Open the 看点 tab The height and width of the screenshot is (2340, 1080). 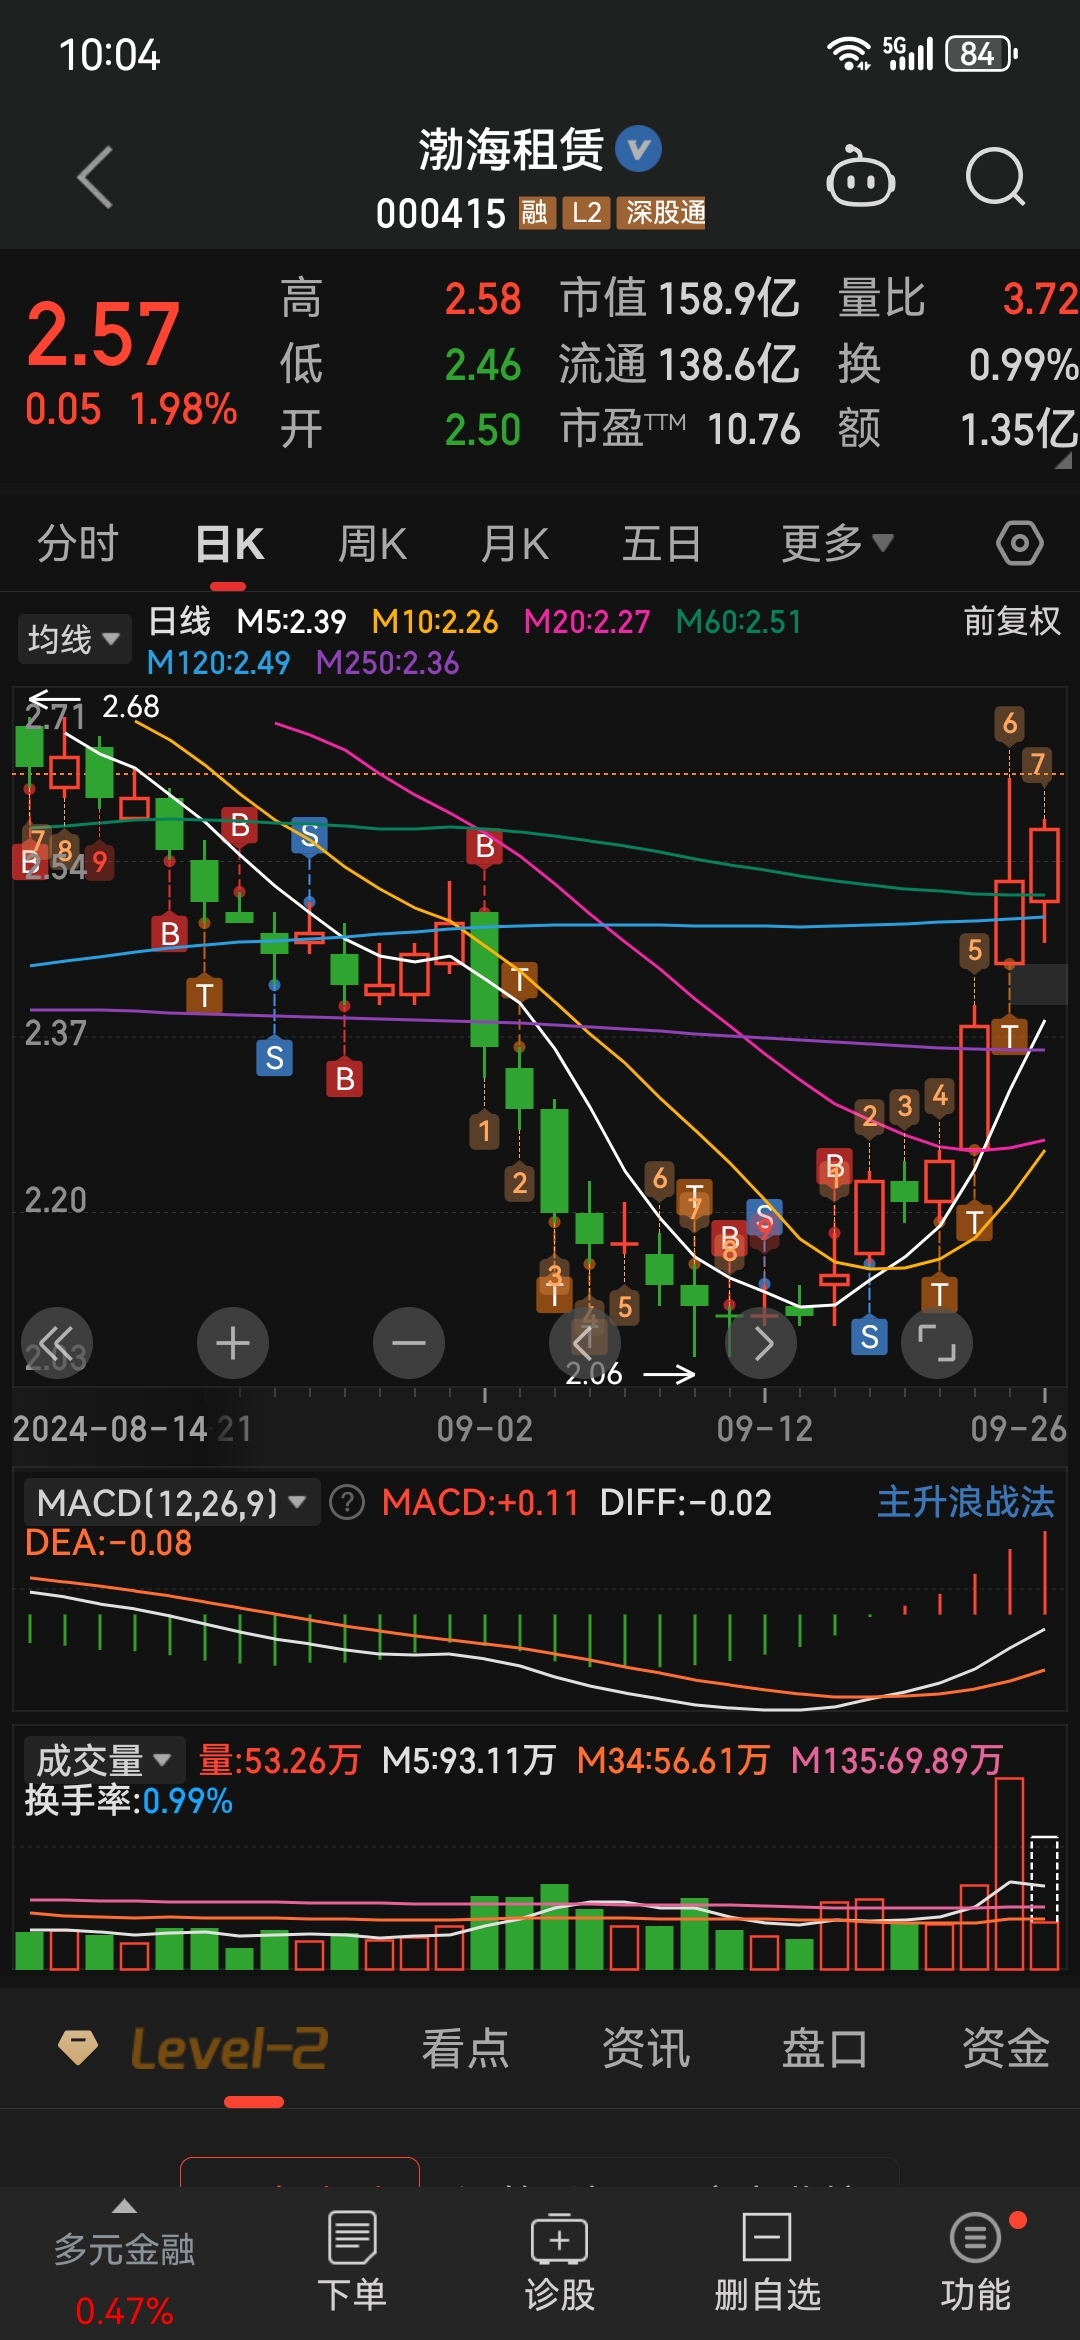[465, 2049]
